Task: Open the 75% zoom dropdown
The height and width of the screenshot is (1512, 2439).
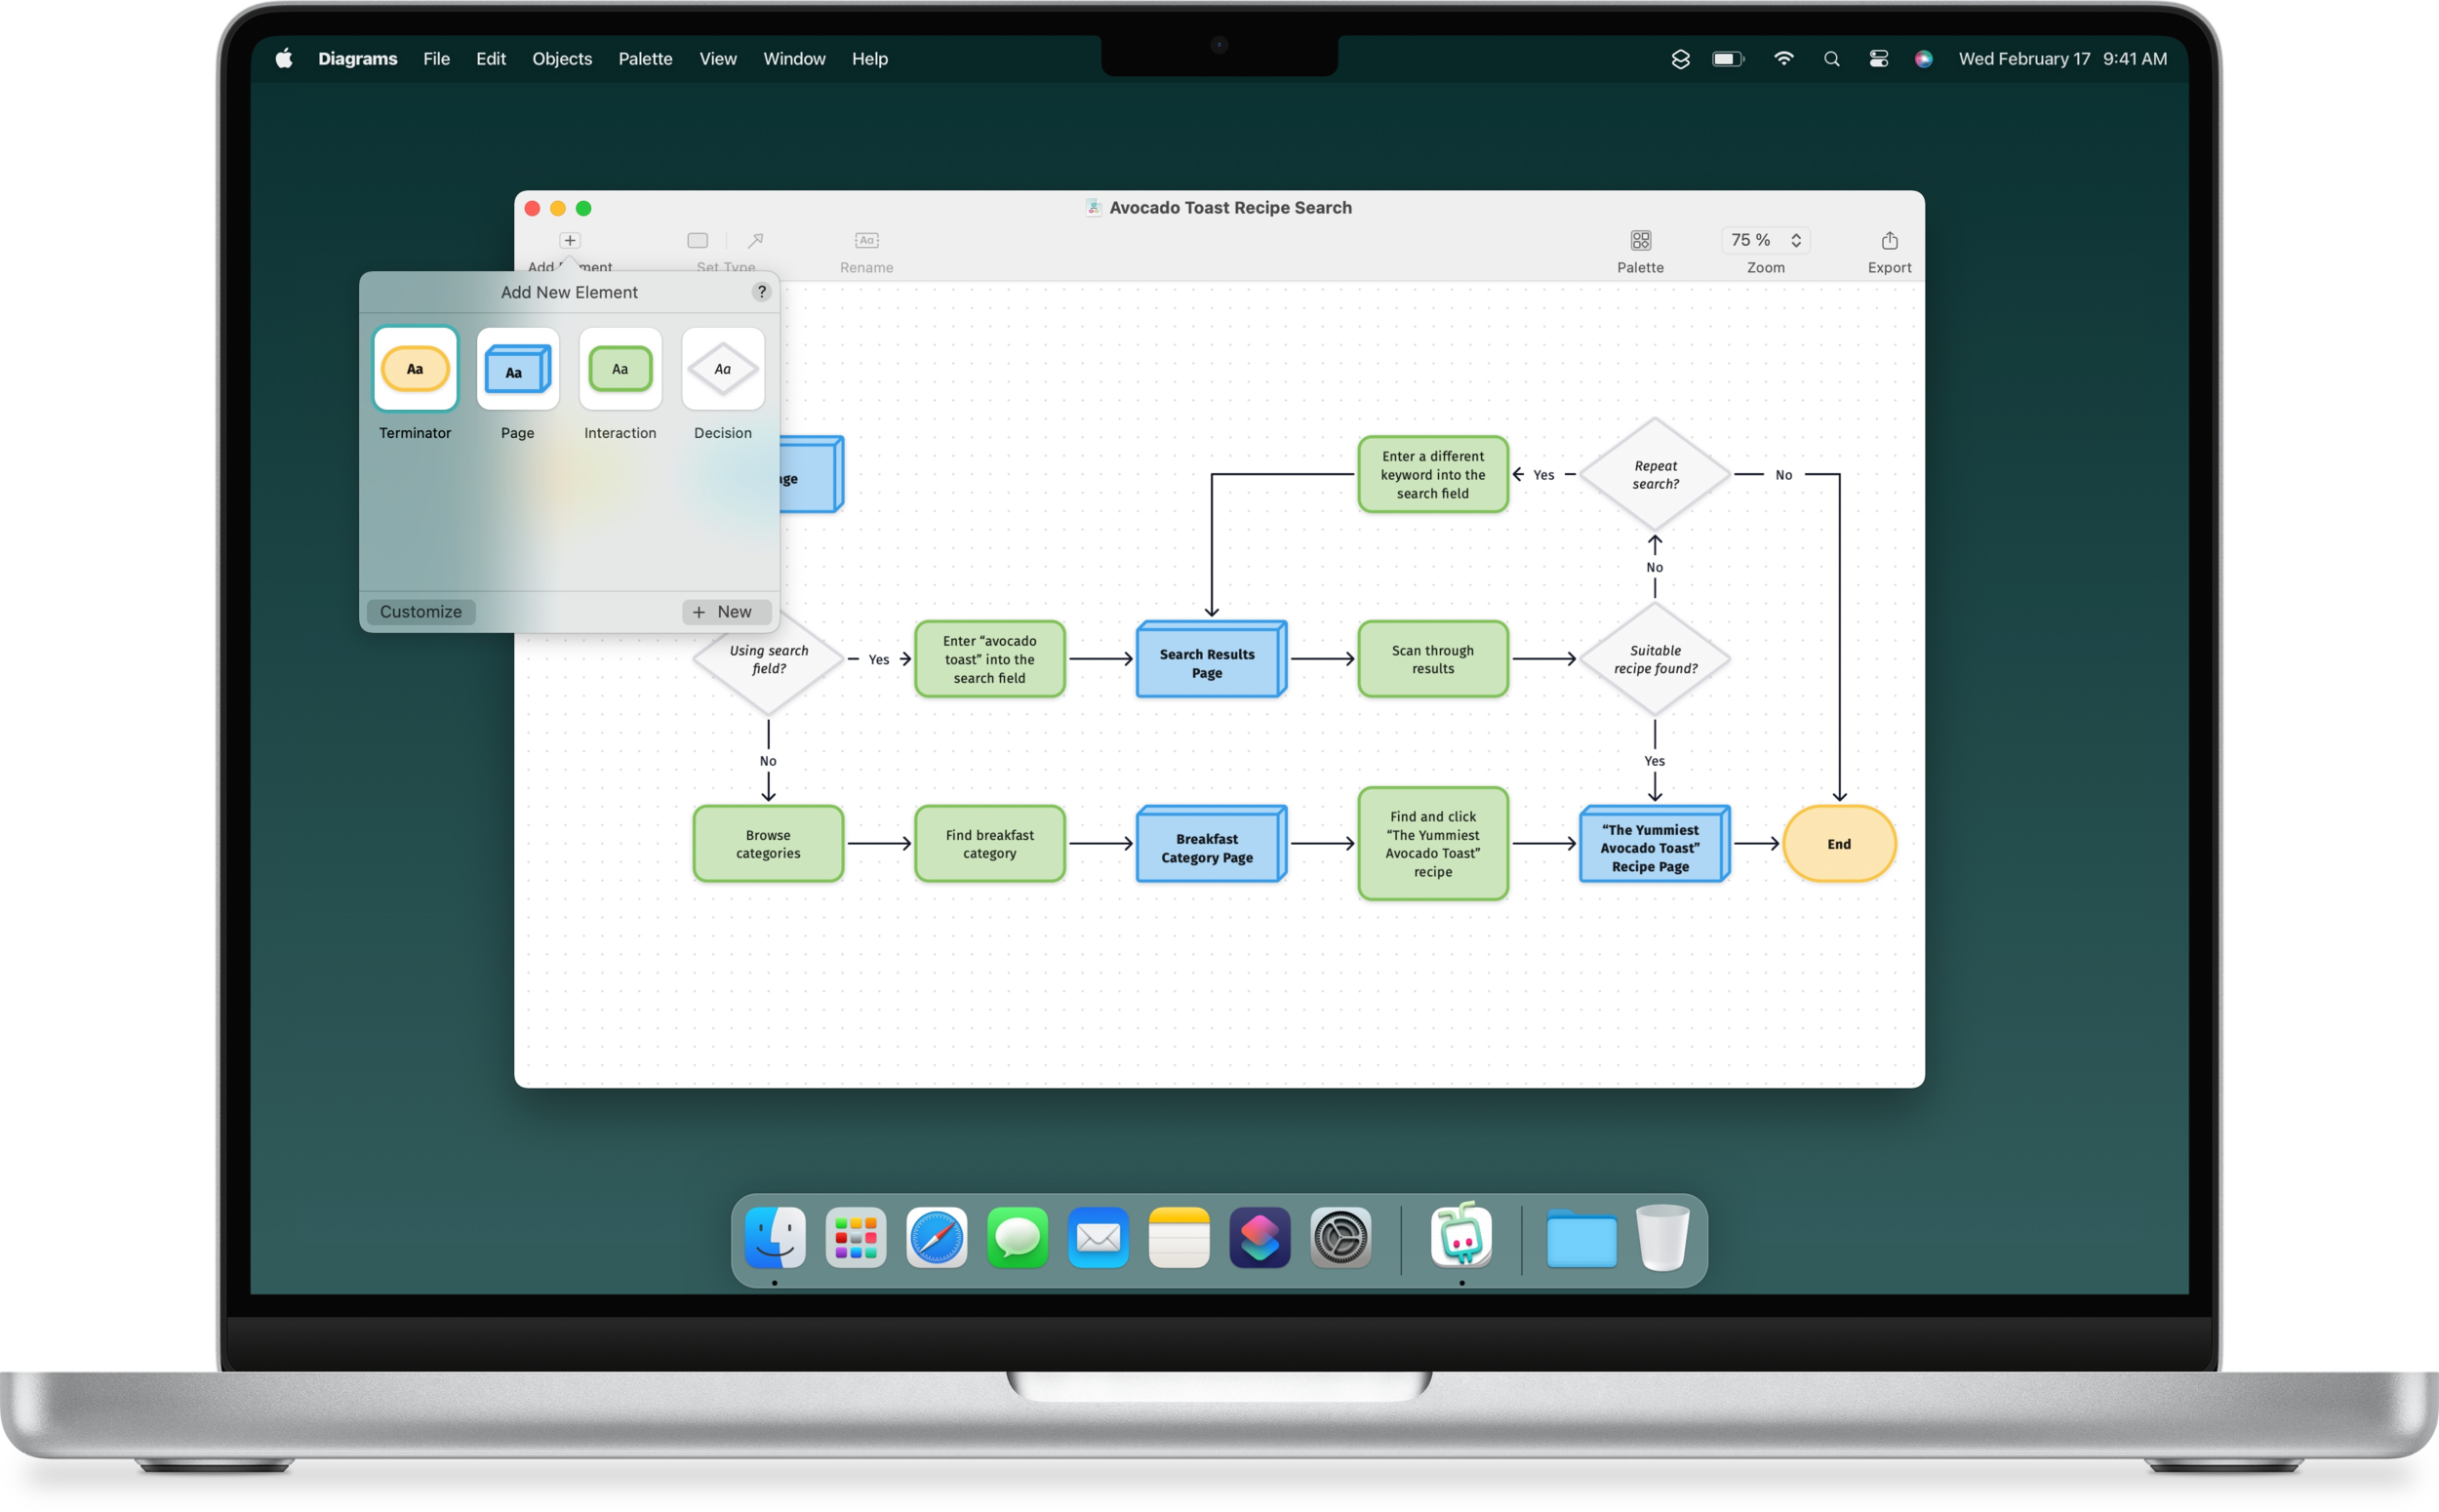Action: click(x=1765, y=240)
